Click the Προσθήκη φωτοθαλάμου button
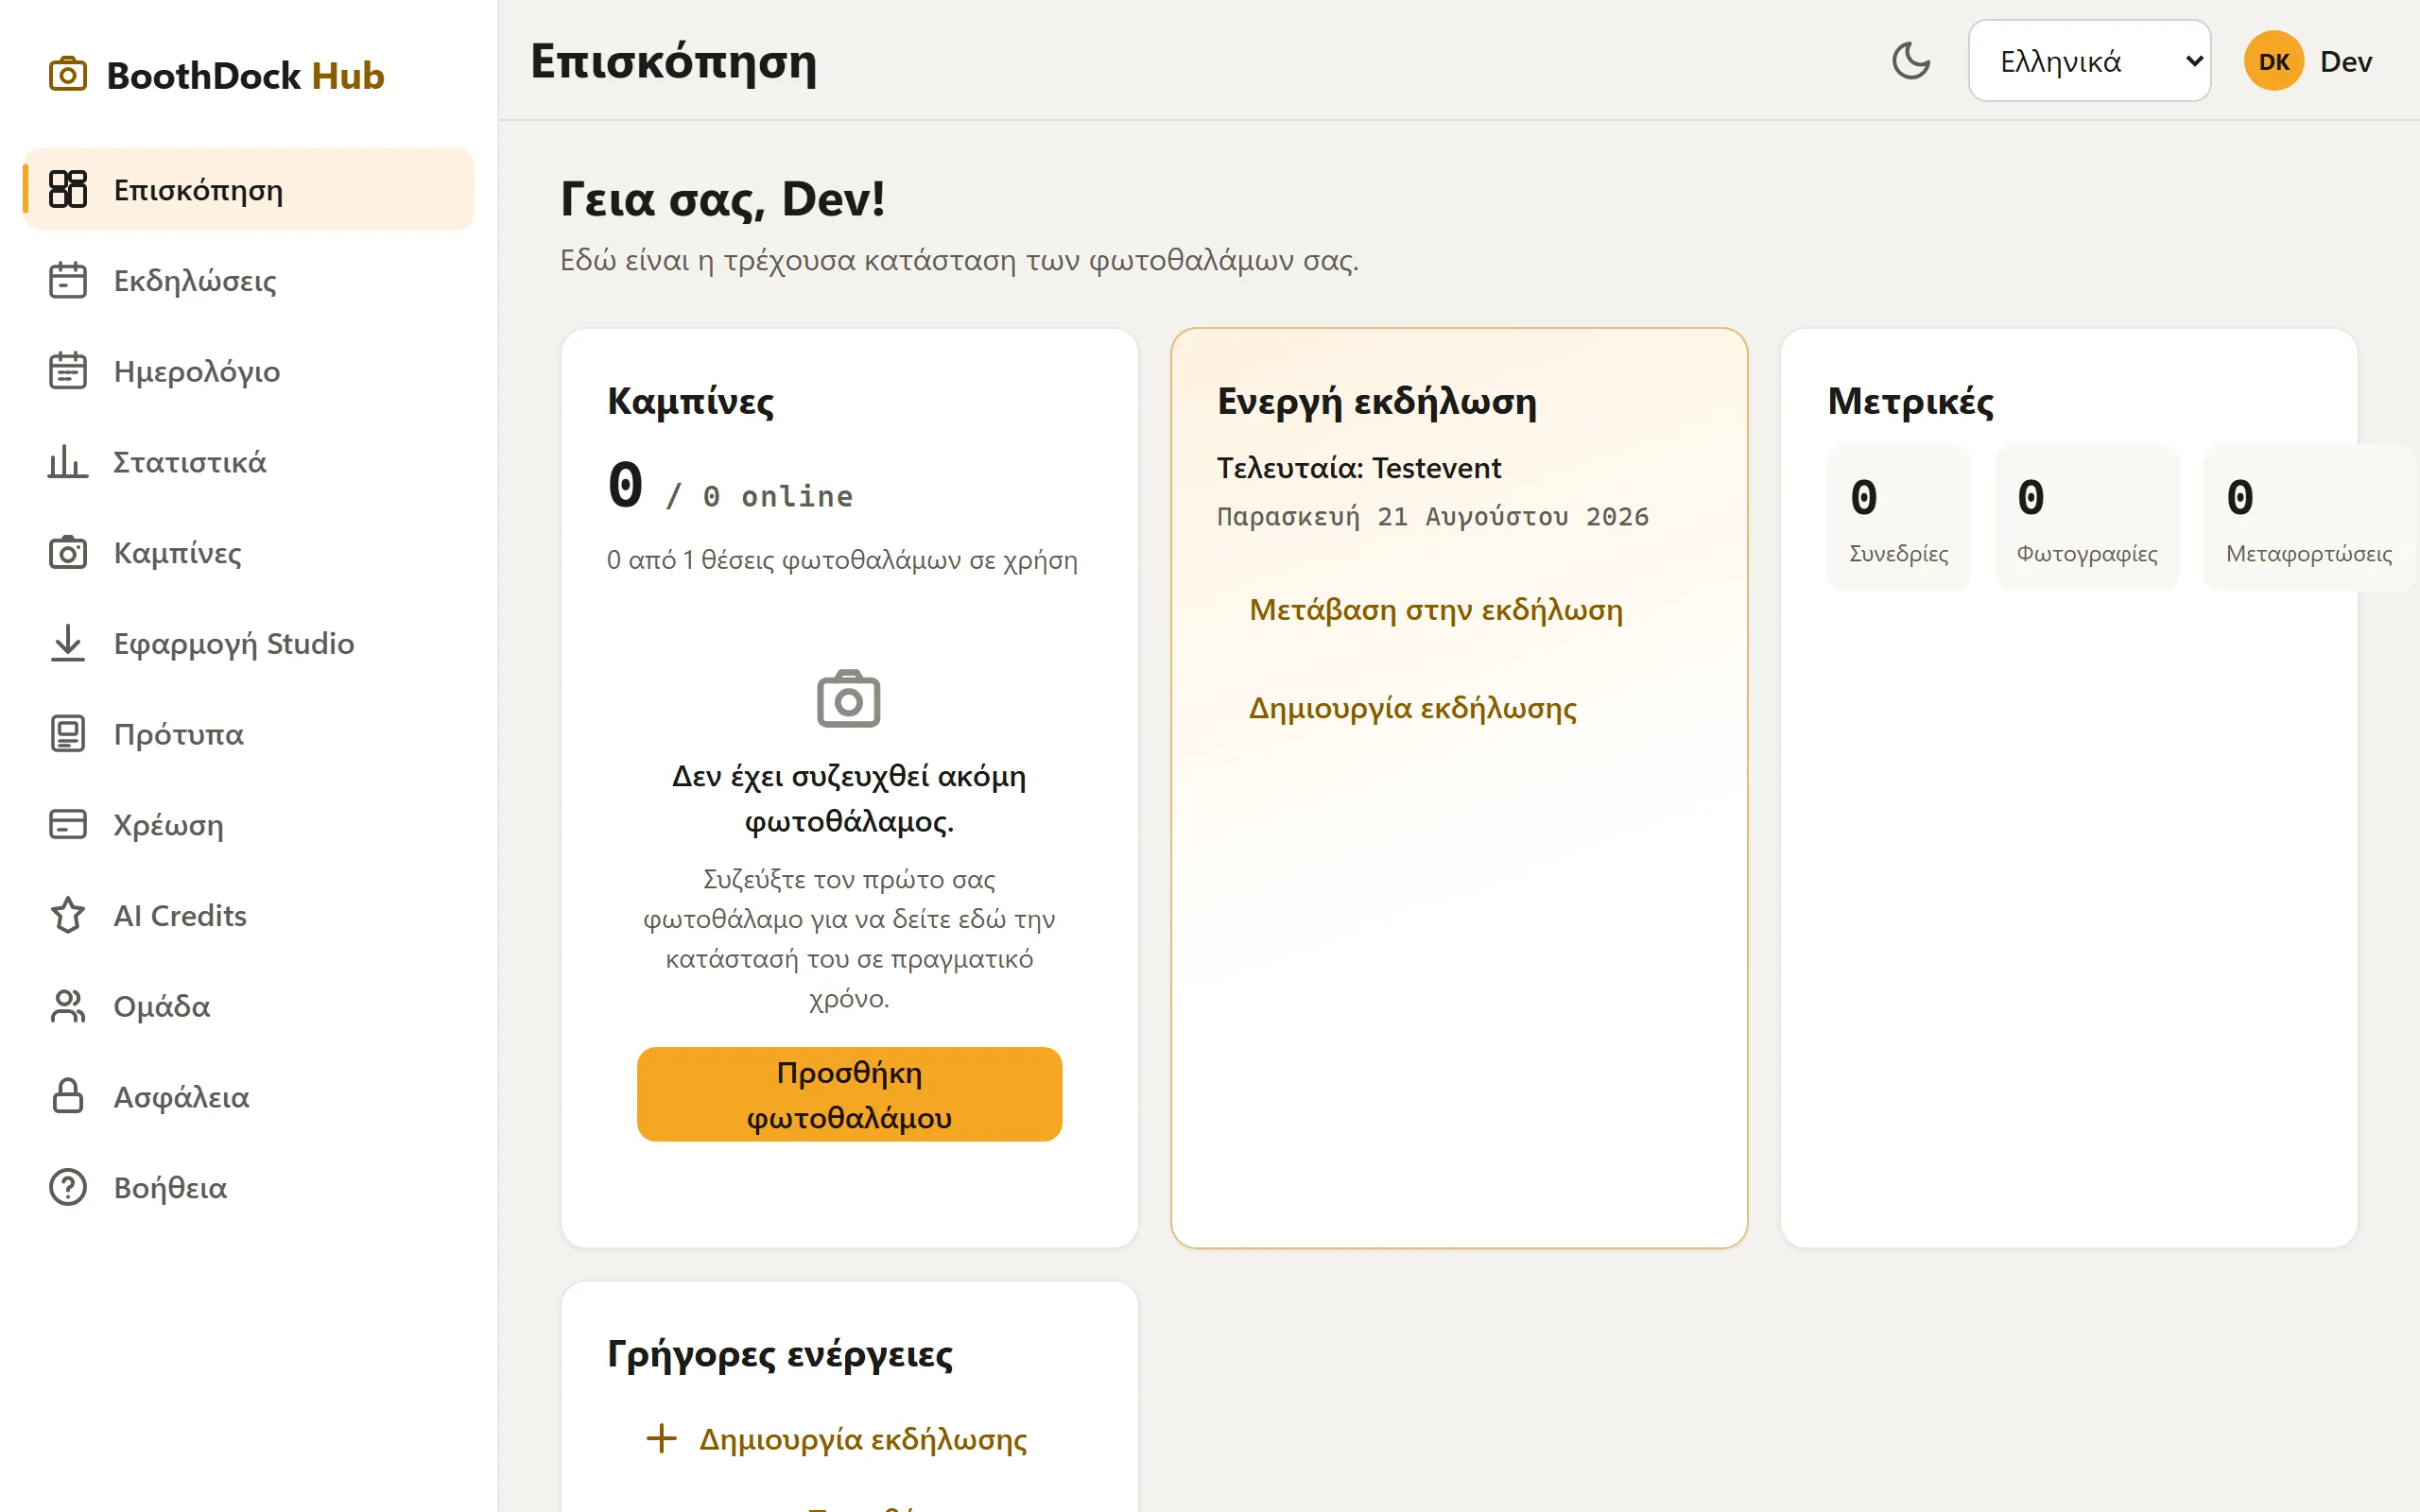 tap(849, 1094)
